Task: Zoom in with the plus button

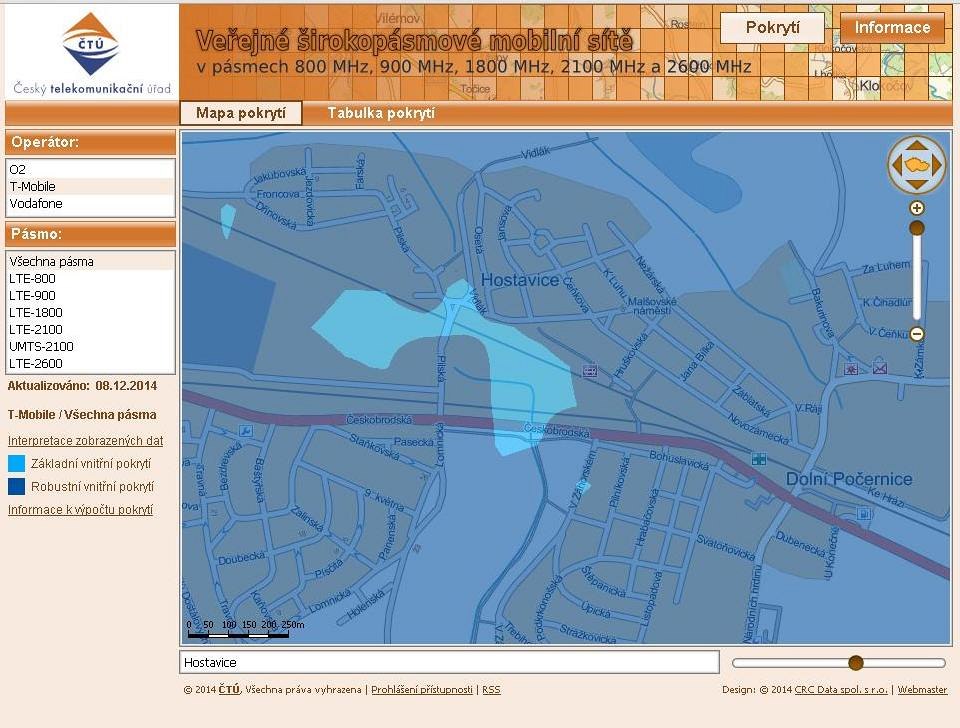Action: click(916, 208)
